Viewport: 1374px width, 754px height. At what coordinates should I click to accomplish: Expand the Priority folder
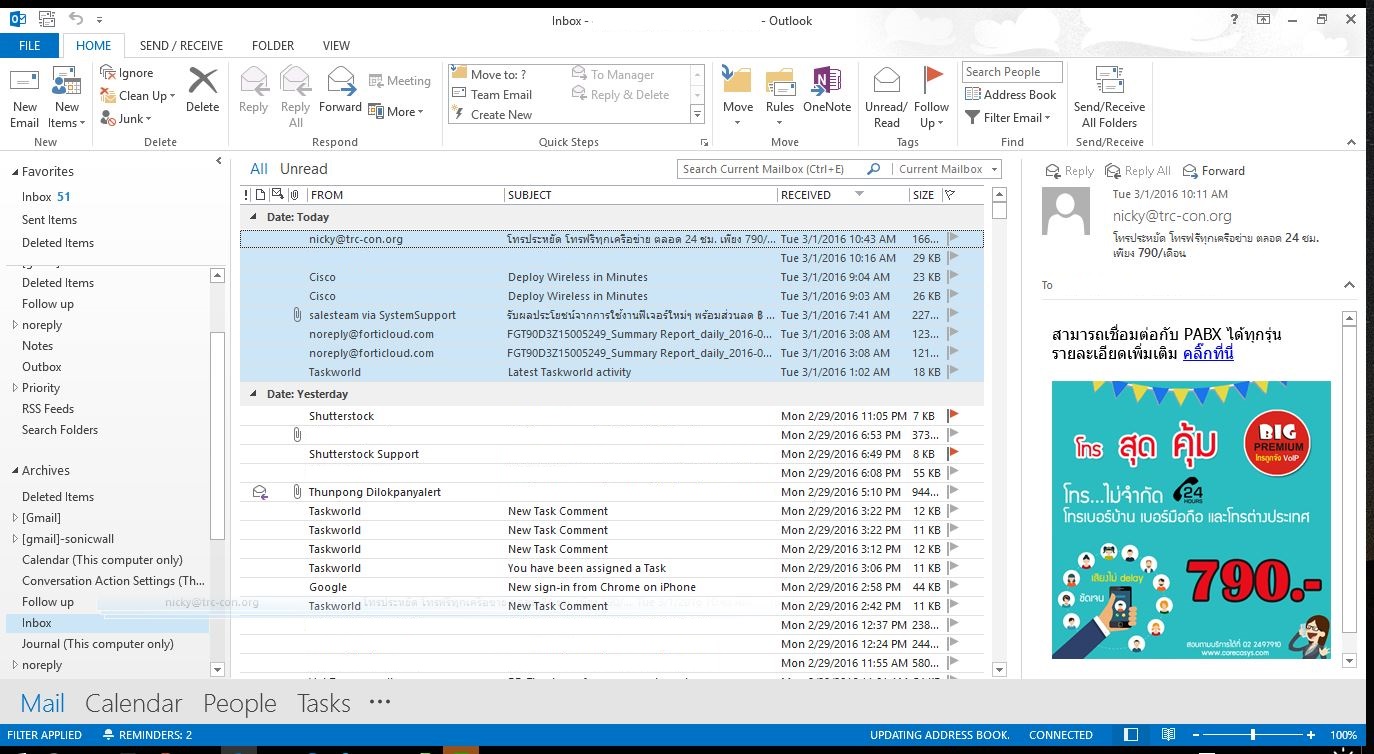tap(14, 388)
